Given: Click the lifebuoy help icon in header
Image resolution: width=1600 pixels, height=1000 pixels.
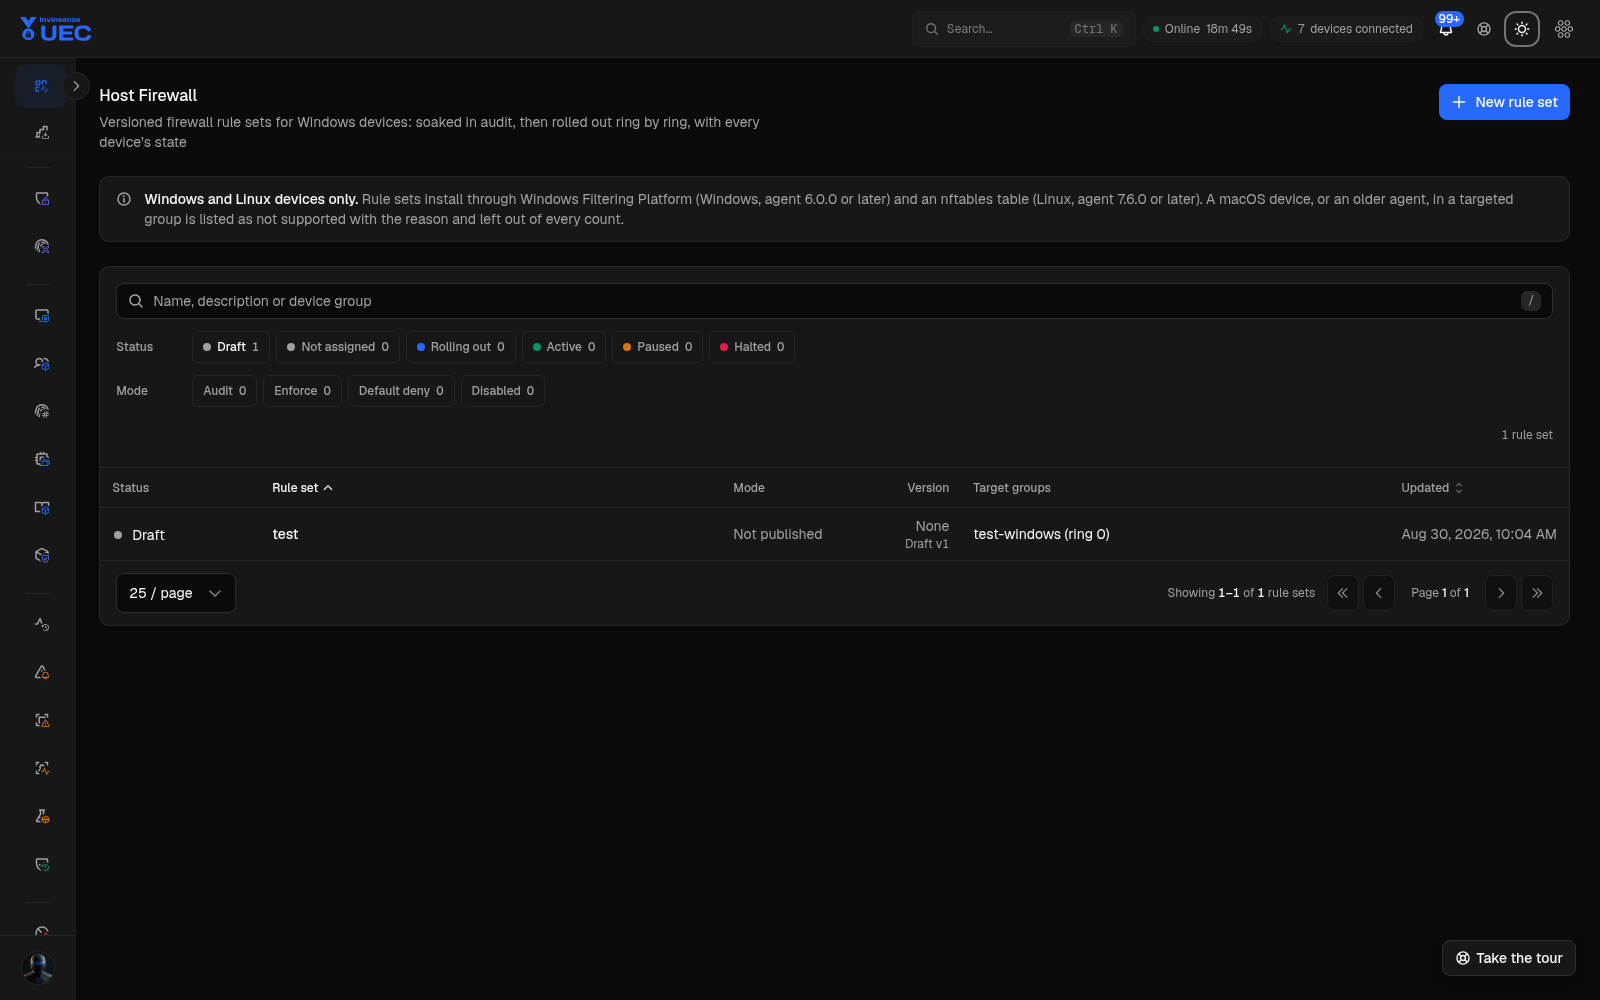Looking at the screenshot, I should [x=1484, y=29].
